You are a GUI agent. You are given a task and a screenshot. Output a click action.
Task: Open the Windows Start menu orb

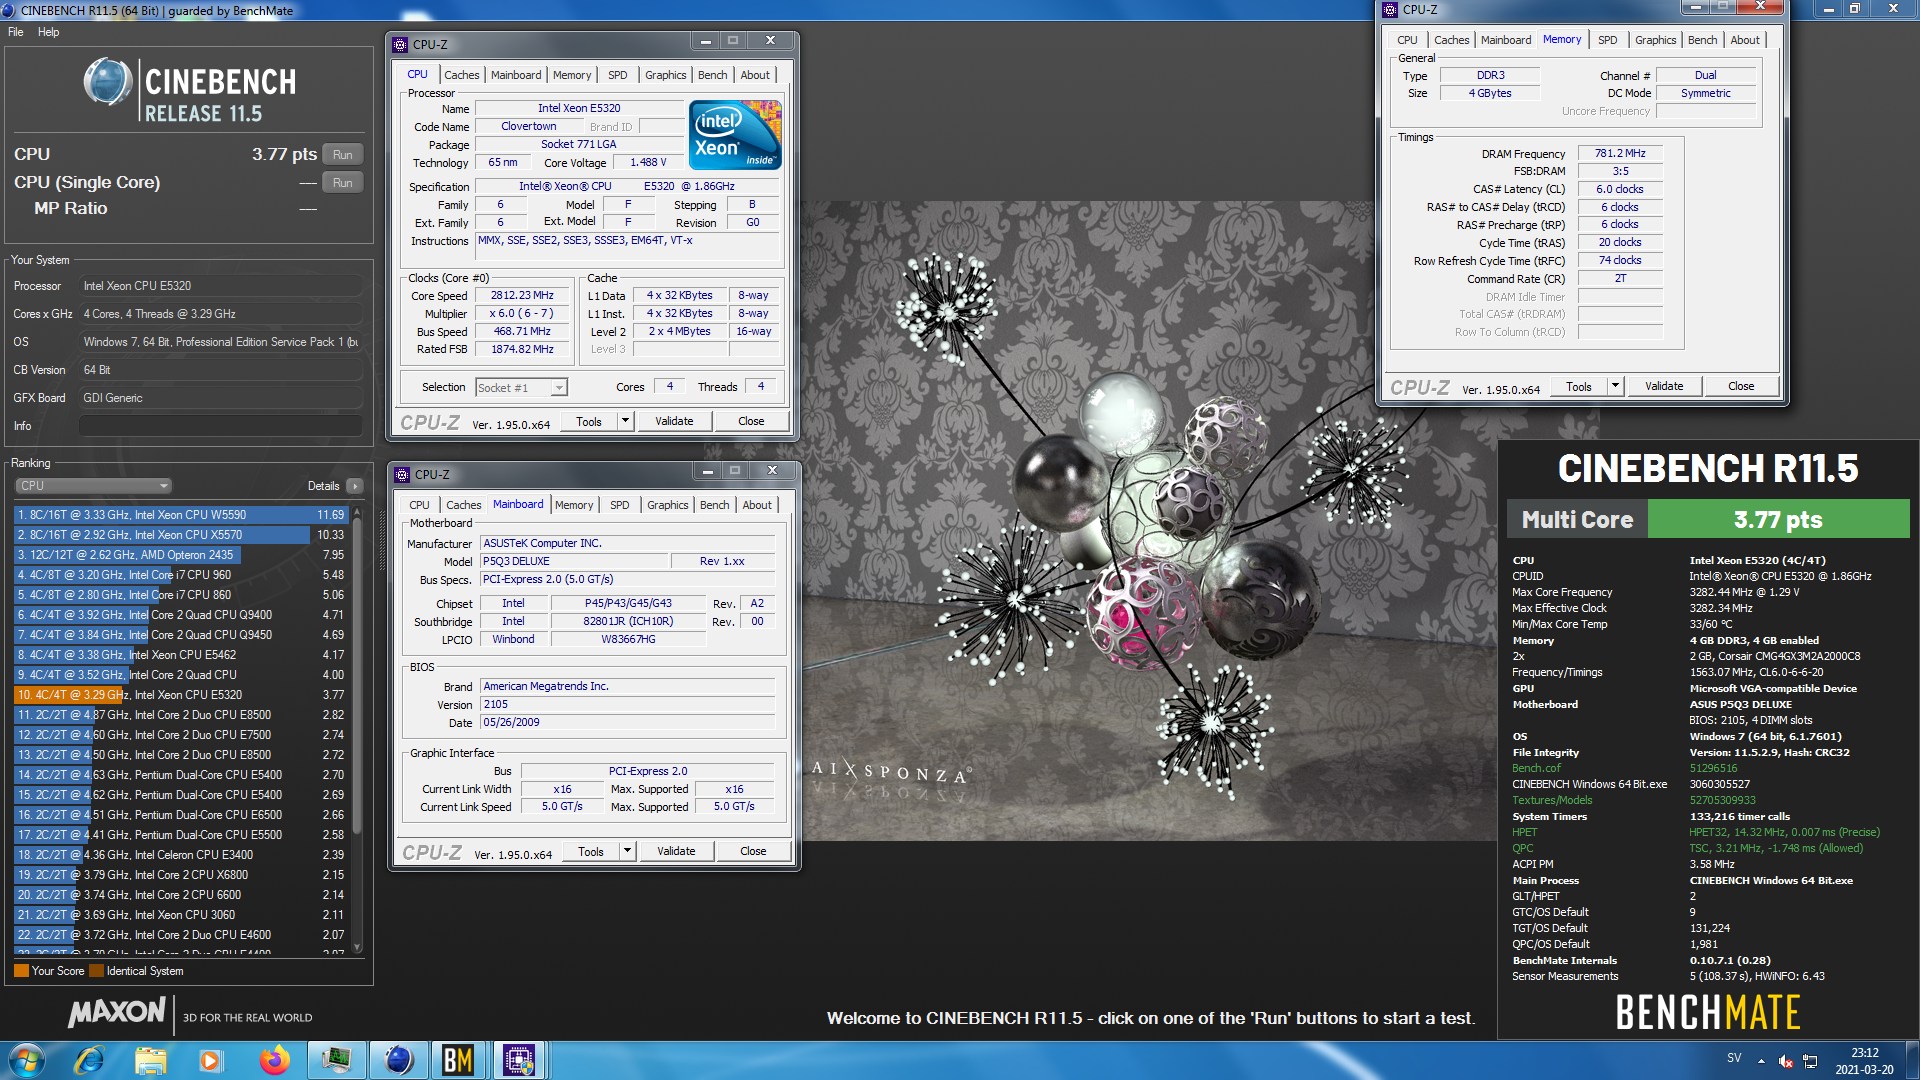point(27,1060)
